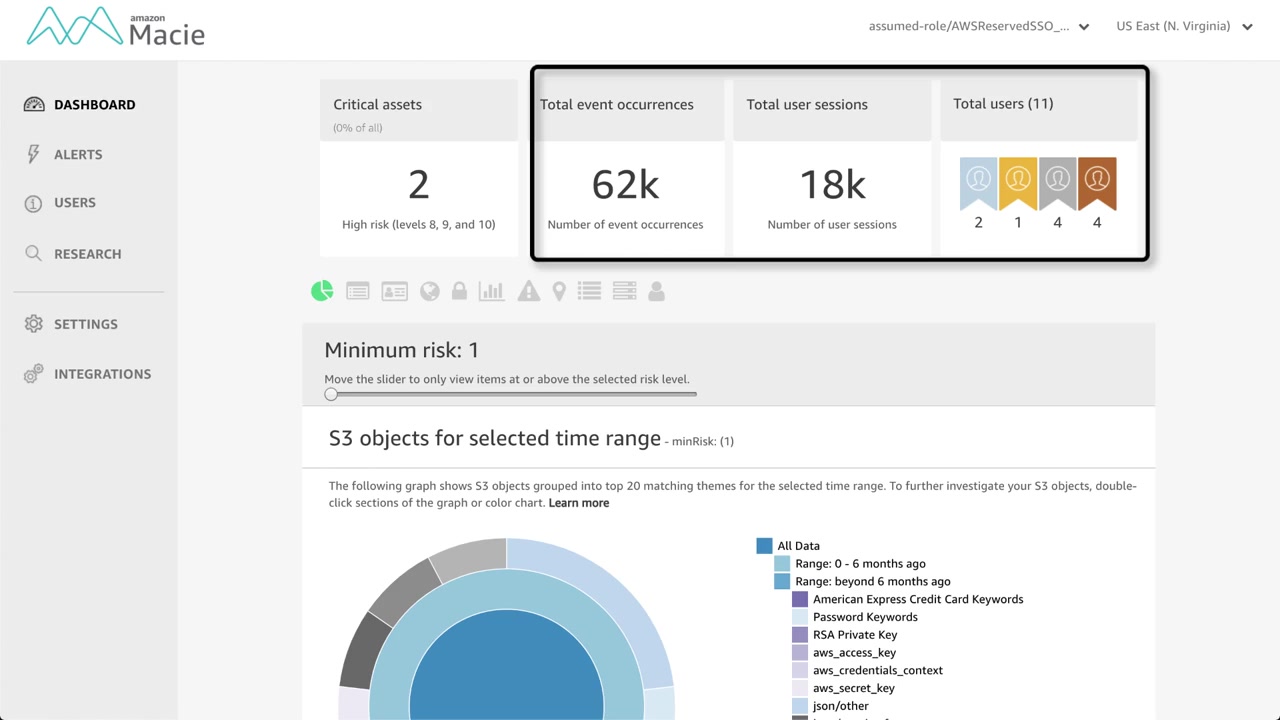The image size is (1280, 720).
Task: Click the globe icon in view toolbar
Action: pyautogui.click(x=430, y=291)
